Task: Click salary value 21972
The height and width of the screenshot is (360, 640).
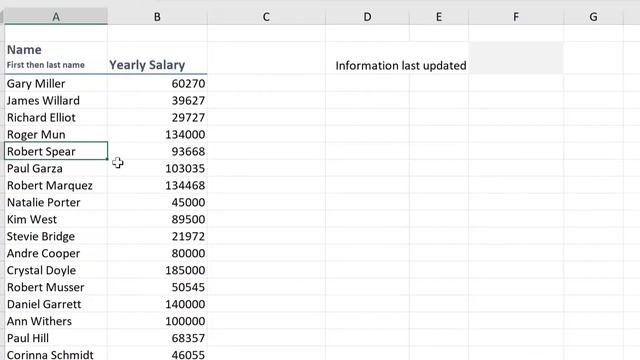Action: pyautogui.click(x=157, y=236)
